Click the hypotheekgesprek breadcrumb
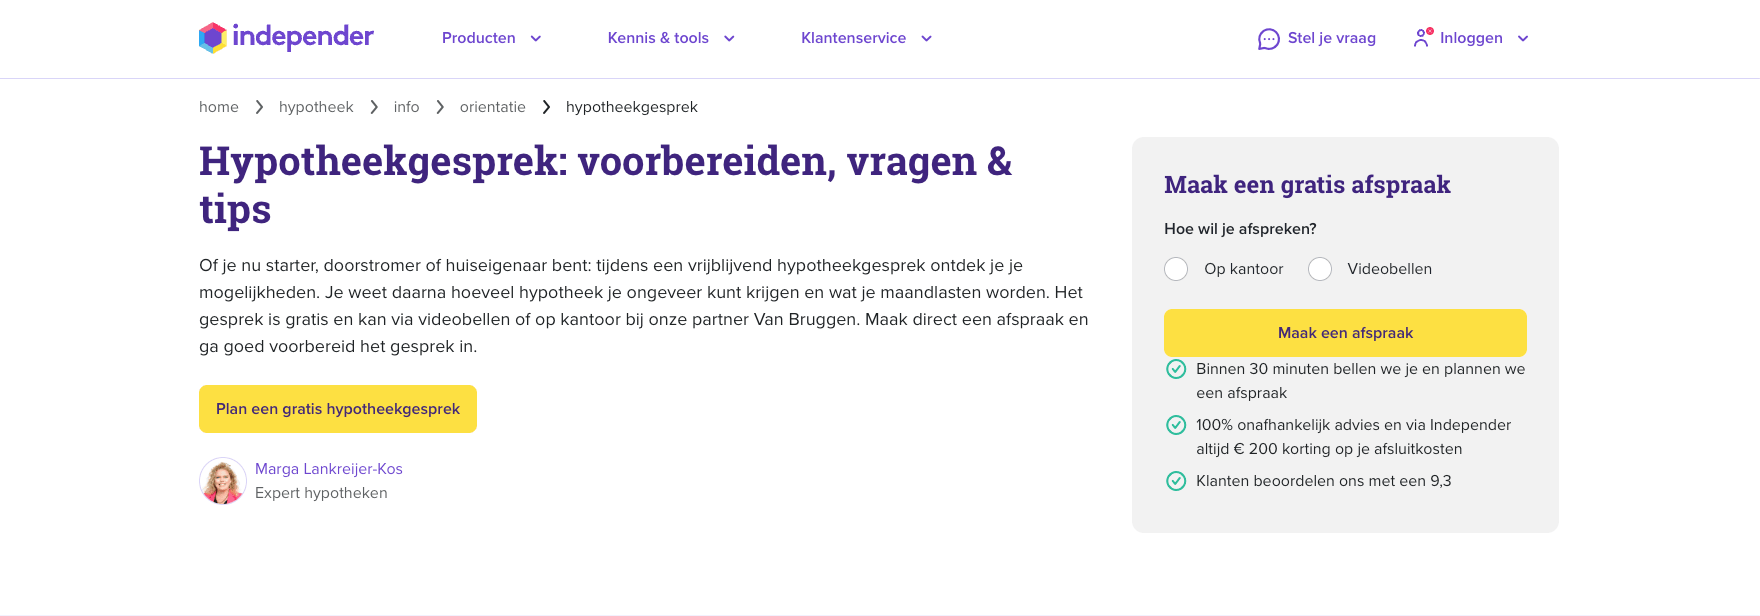The width and height of the screenshot is (1760, 616). (632, 107)
